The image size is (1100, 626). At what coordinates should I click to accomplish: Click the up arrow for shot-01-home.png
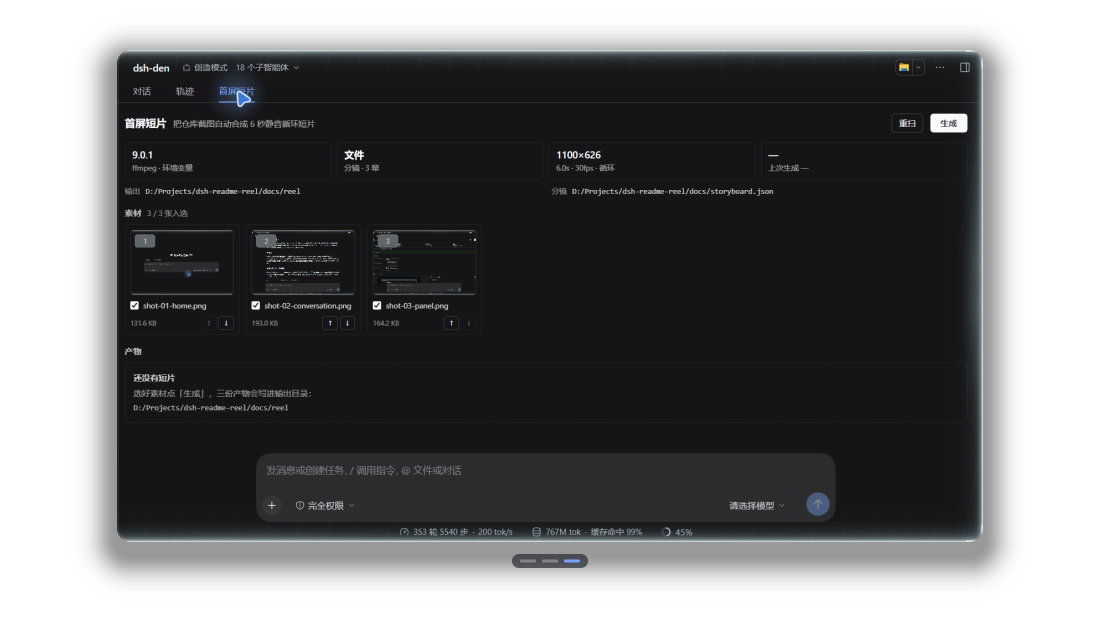click(208, 323)
